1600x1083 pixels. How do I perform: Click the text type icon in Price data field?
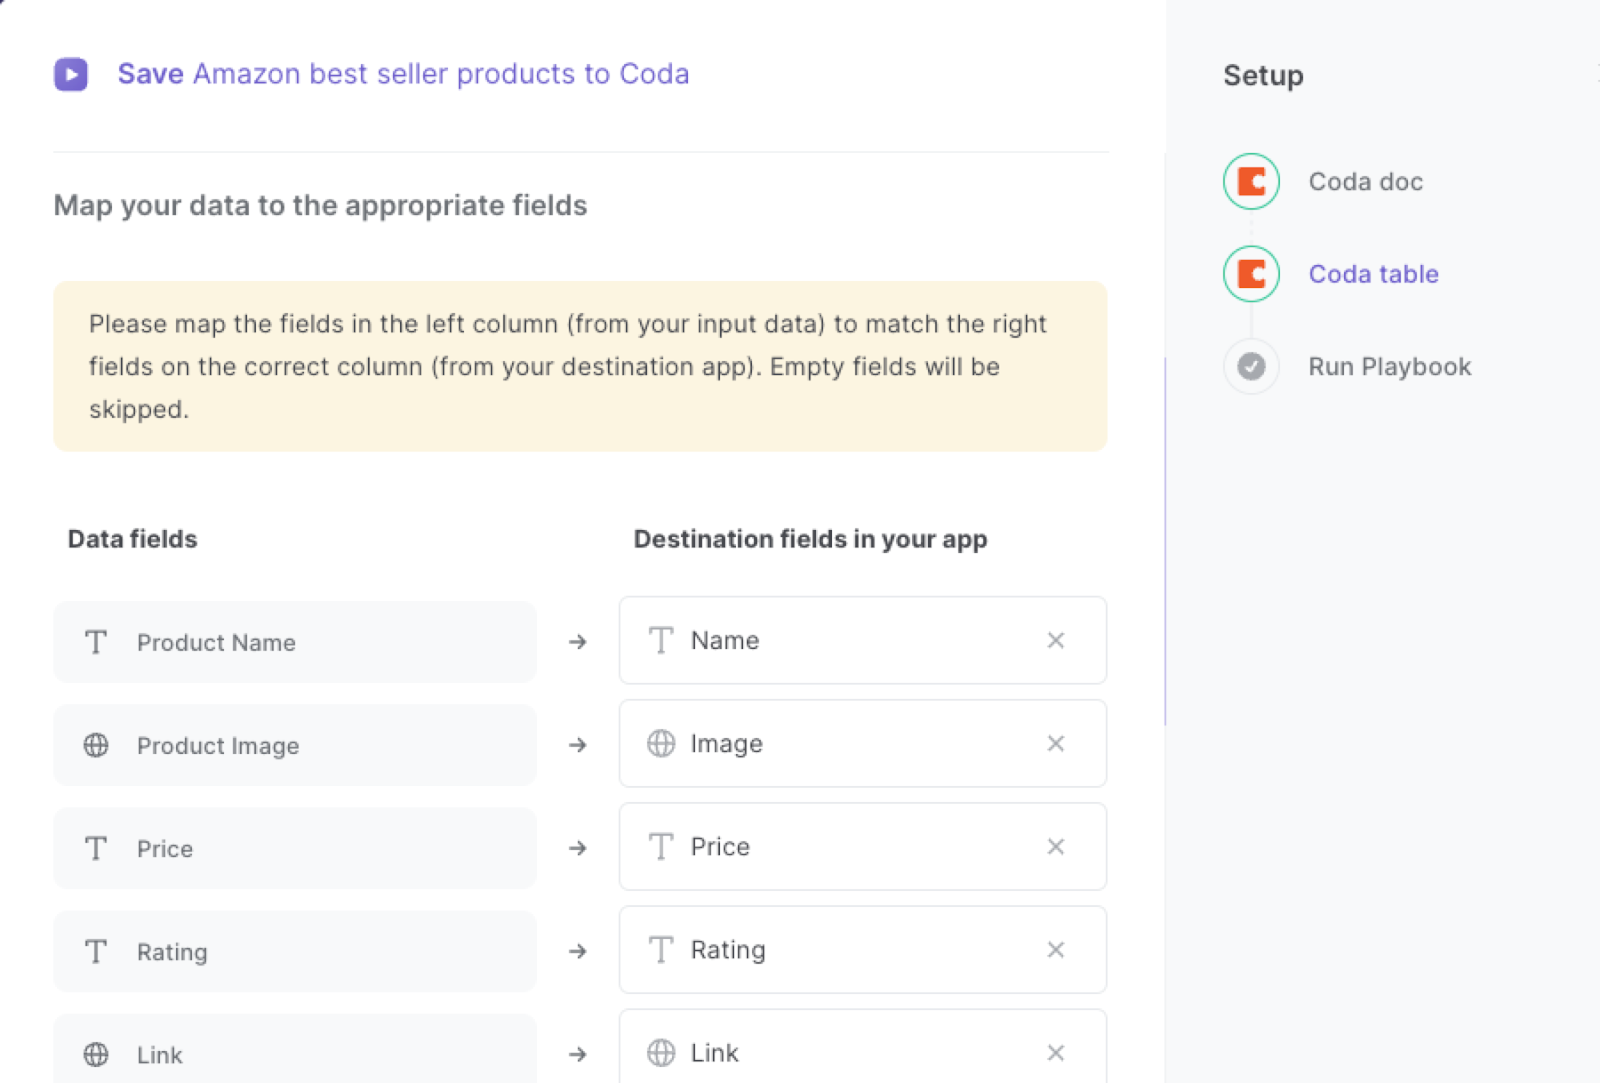point(96,848)
